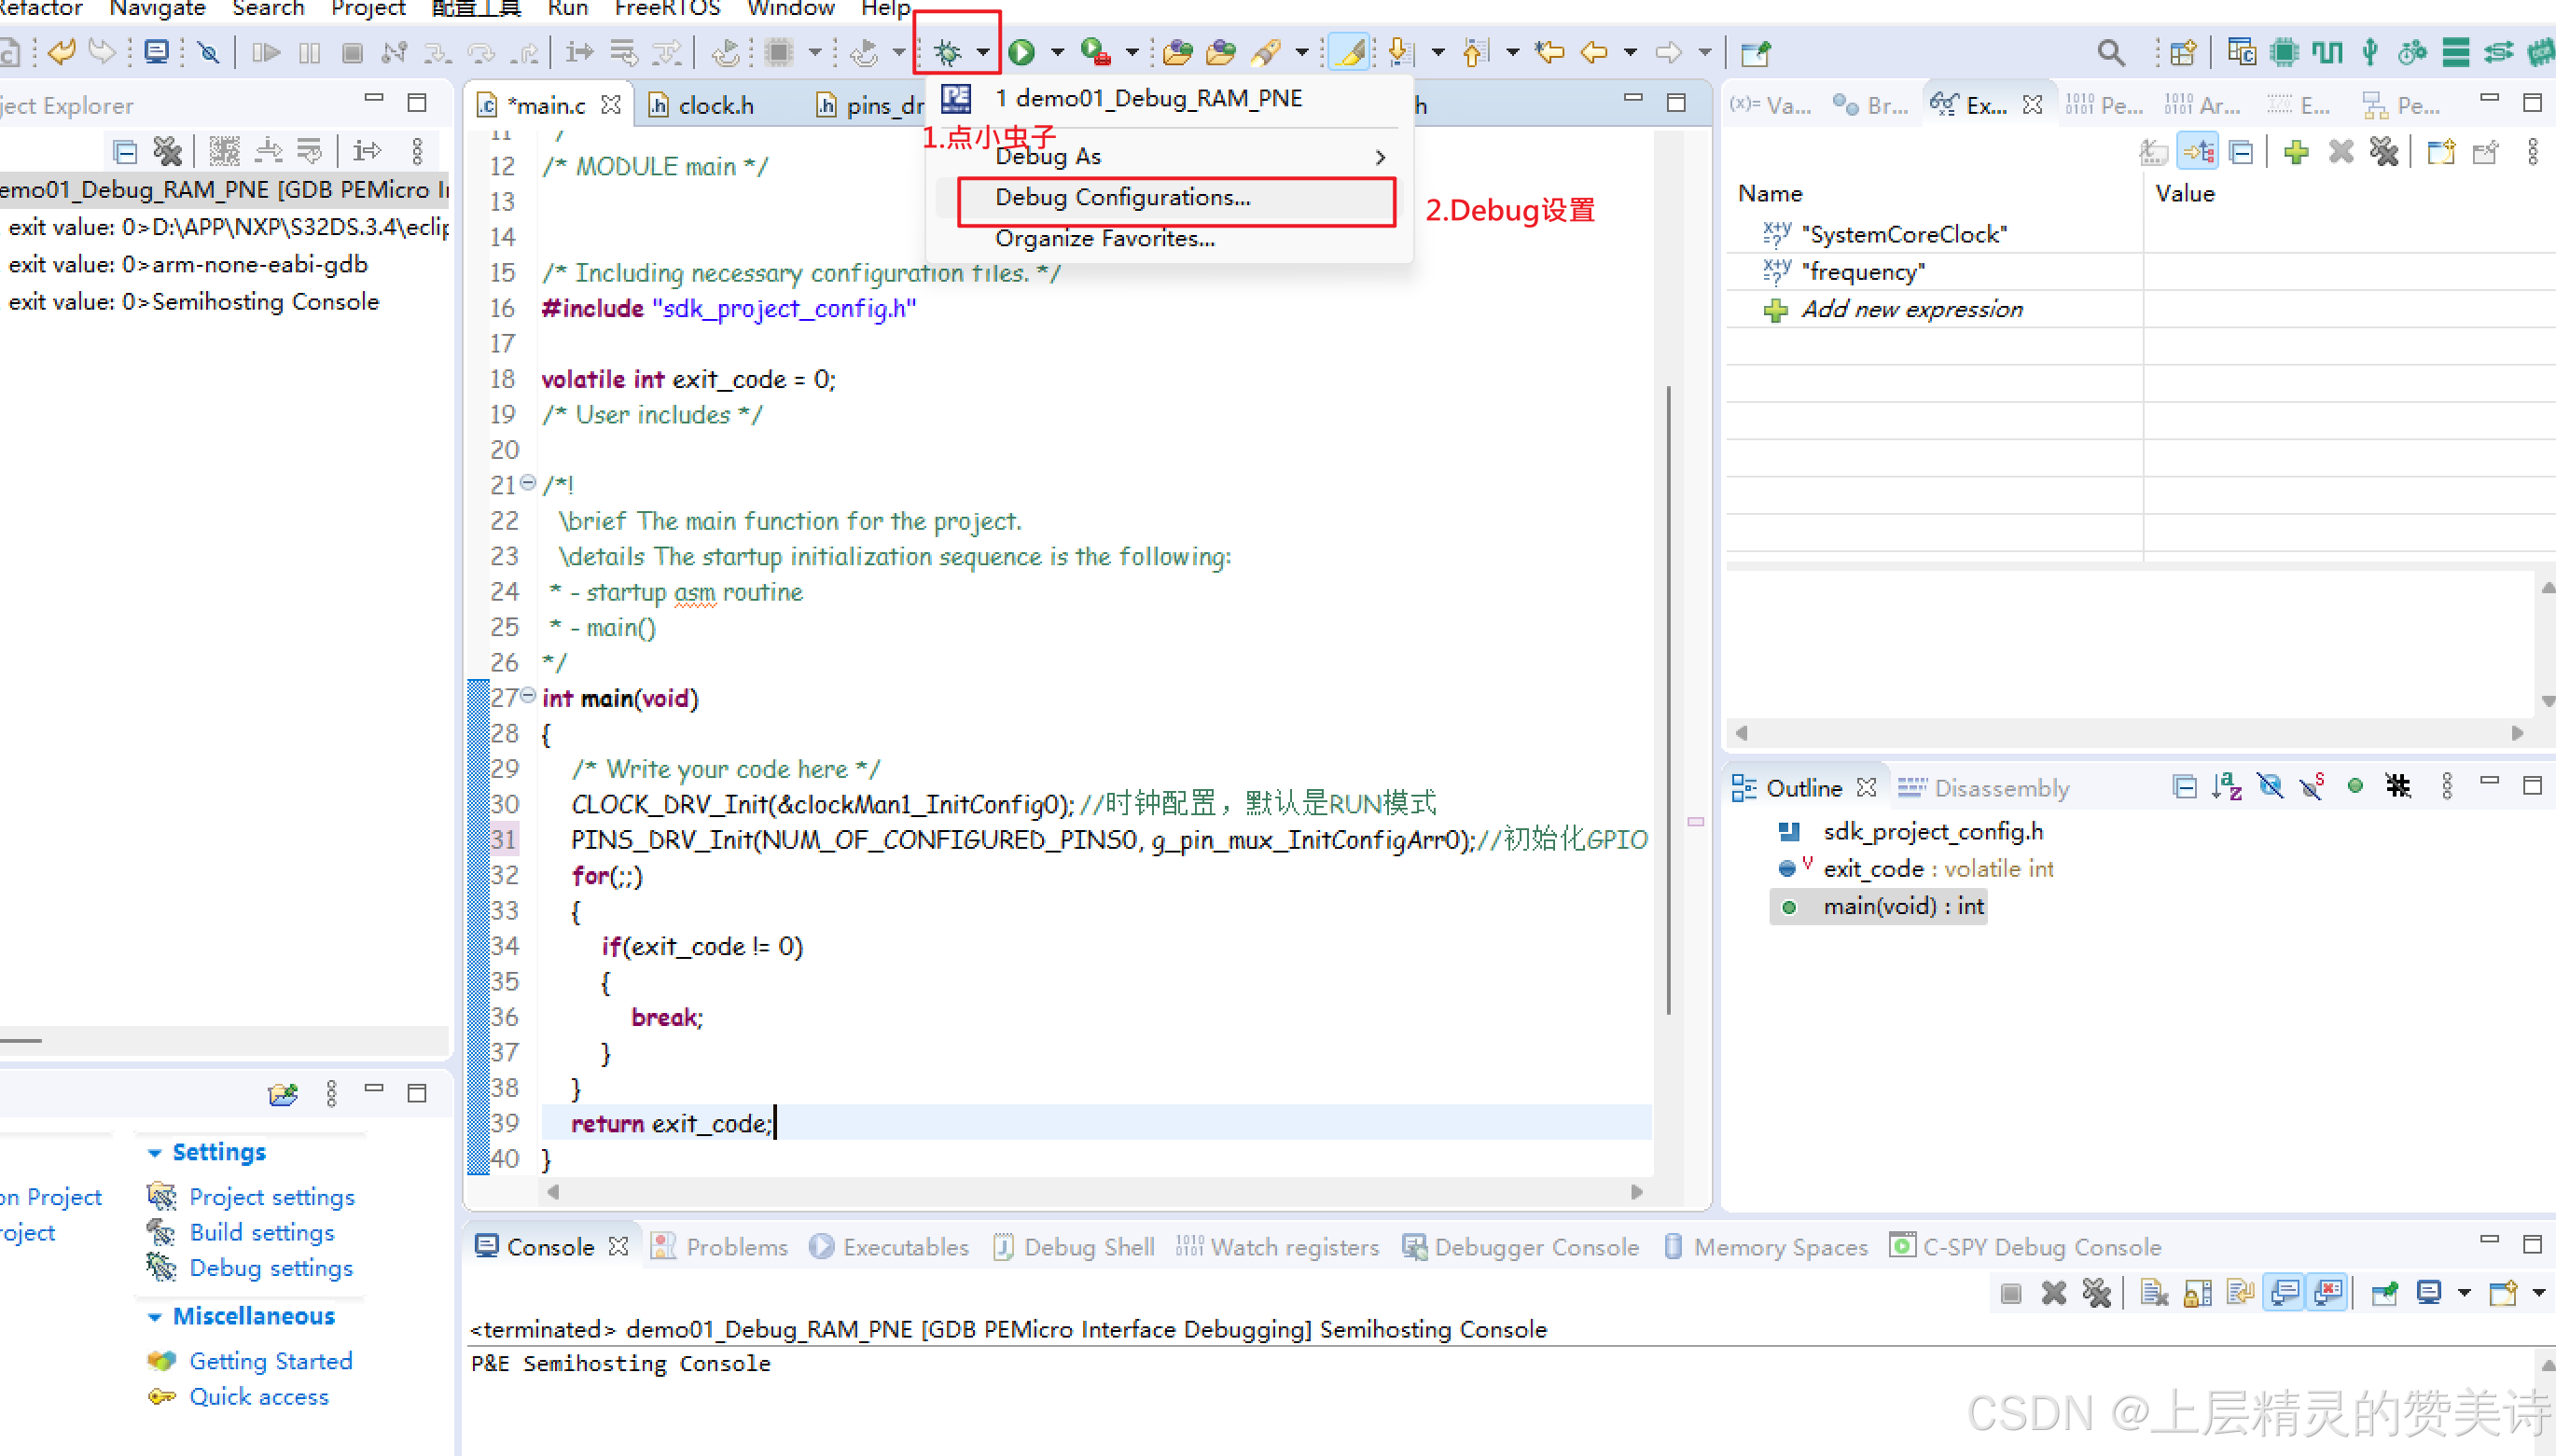Click the green bug Debug icon

pyautogui.click(x=947, y=51)
